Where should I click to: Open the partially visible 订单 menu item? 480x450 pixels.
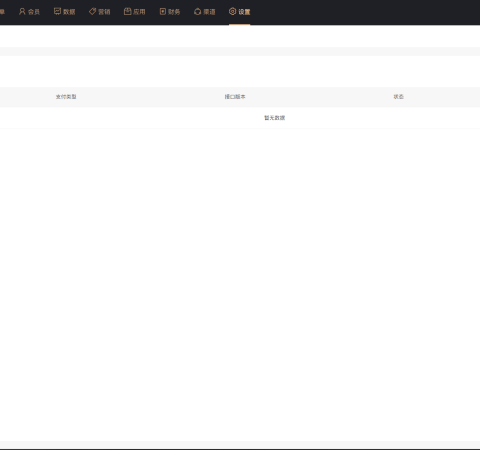coord(2,12)
